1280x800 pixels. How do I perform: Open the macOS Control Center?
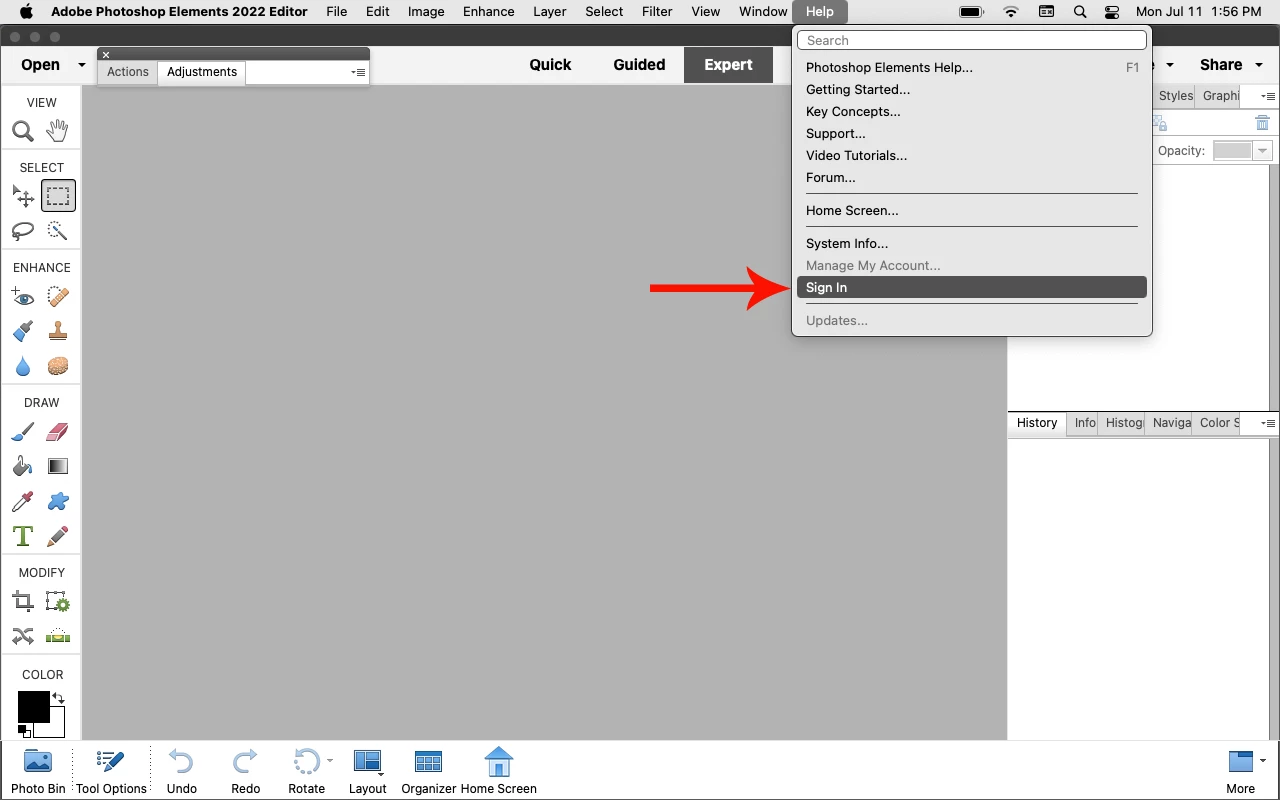pyautogui.click(x=1112, y=12)
